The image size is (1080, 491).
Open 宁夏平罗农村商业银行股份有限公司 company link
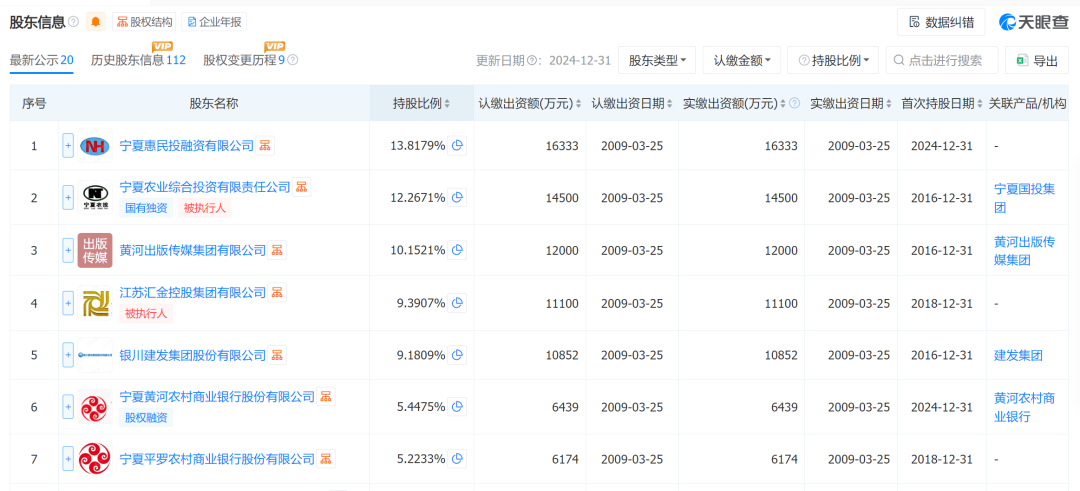point(218,459)
